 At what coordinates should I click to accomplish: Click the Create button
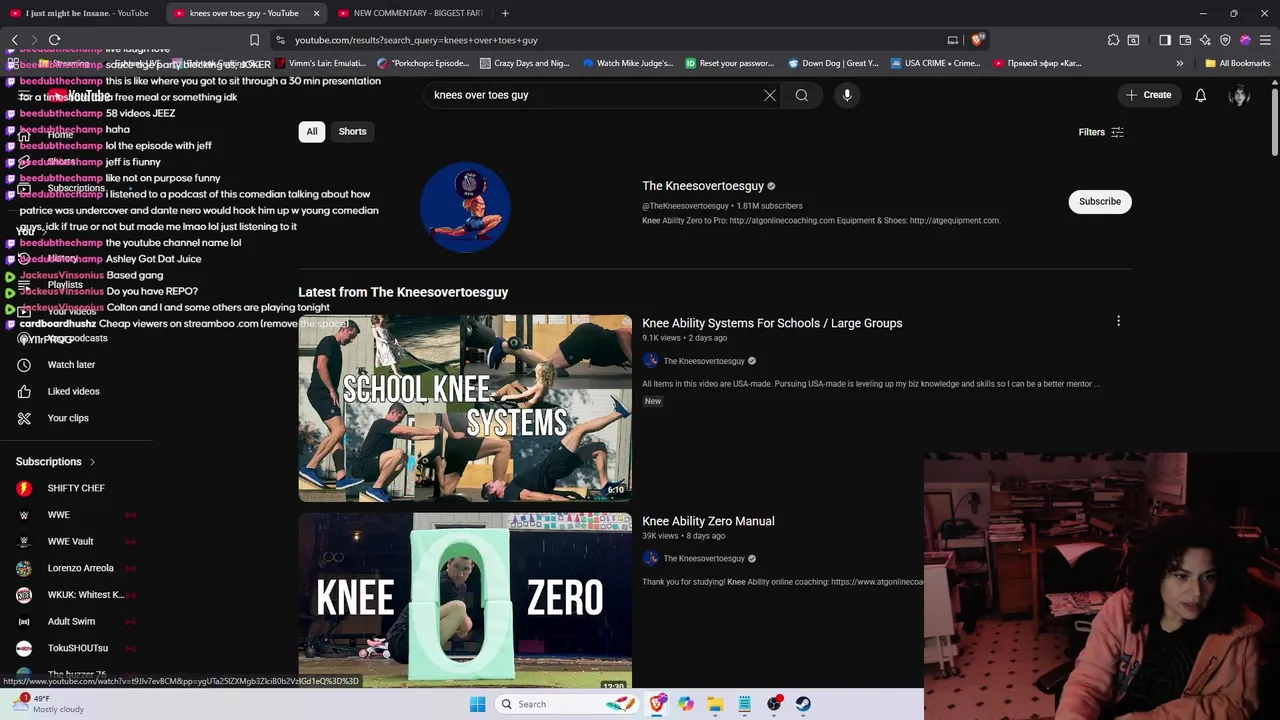pyautogui.click(x=1148, y=95)
